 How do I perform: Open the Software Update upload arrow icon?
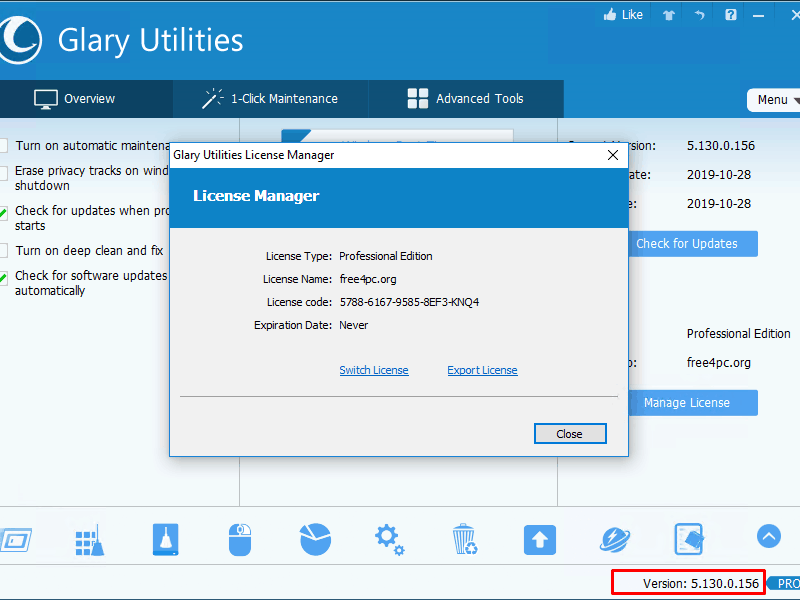(x=540, y=539)
